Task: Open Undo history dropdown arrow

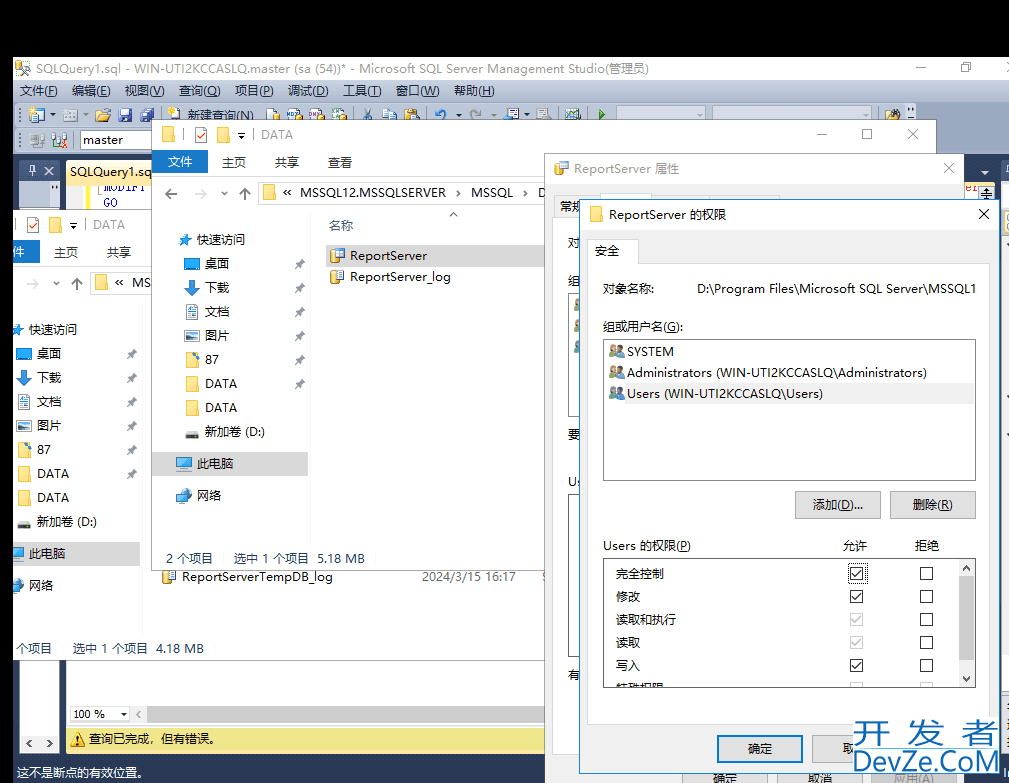Action: [459, 115]
